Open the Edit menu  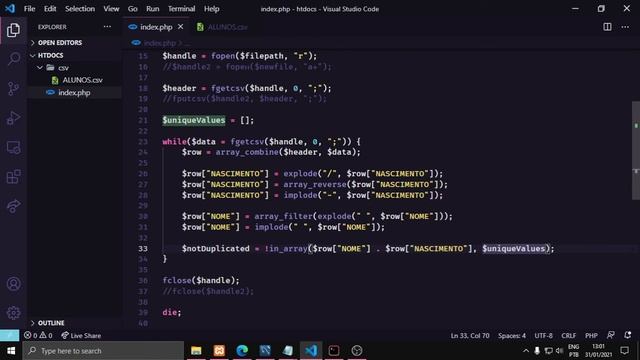tap(50, 9)
